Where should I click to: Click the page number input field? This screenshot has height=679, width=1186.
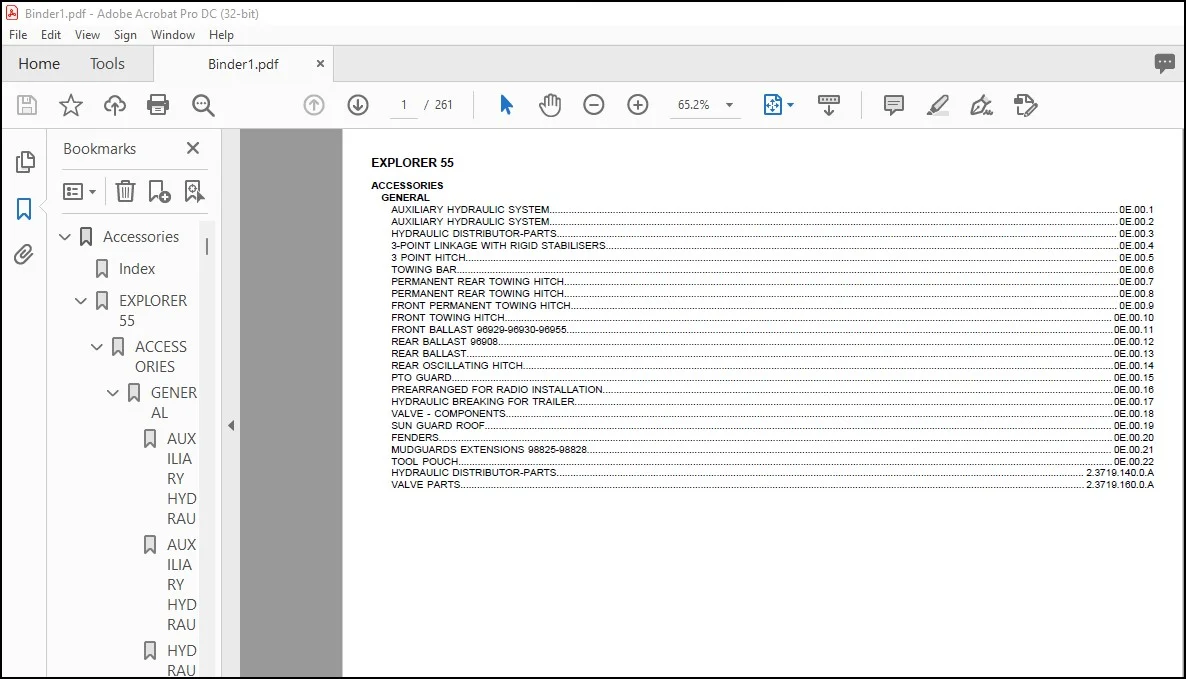(404, 105)
